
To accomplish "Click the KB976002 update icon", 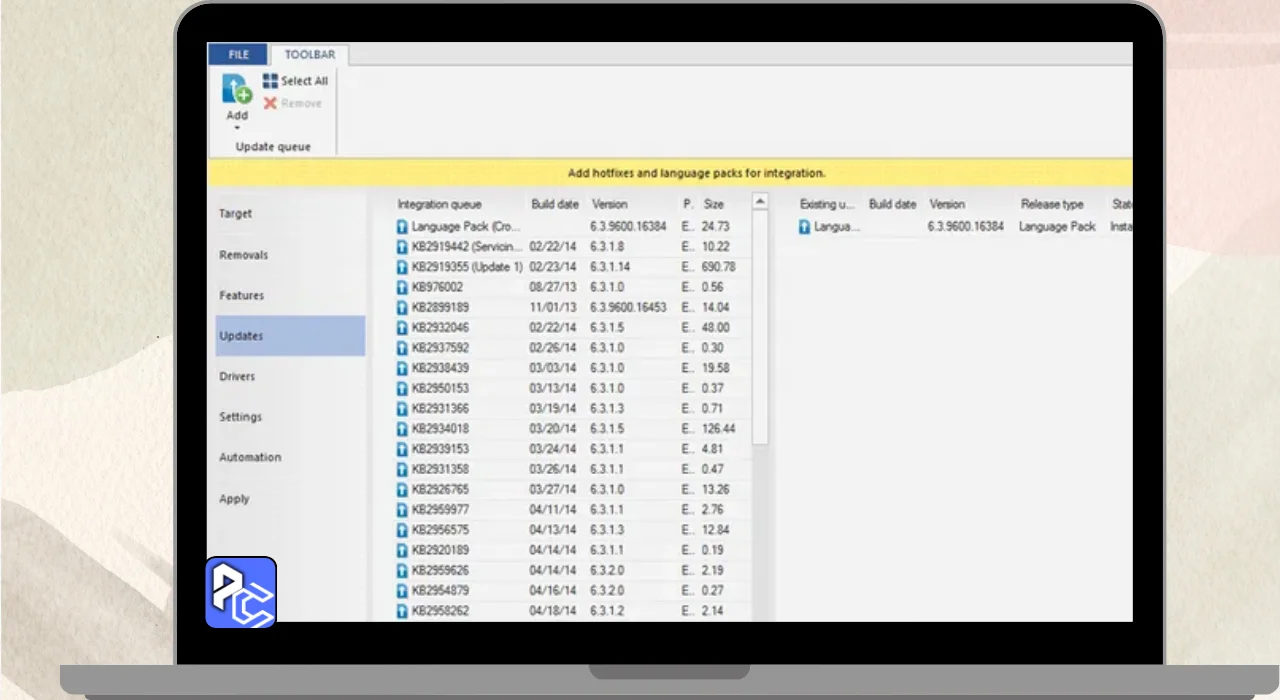I will (402, 287).
